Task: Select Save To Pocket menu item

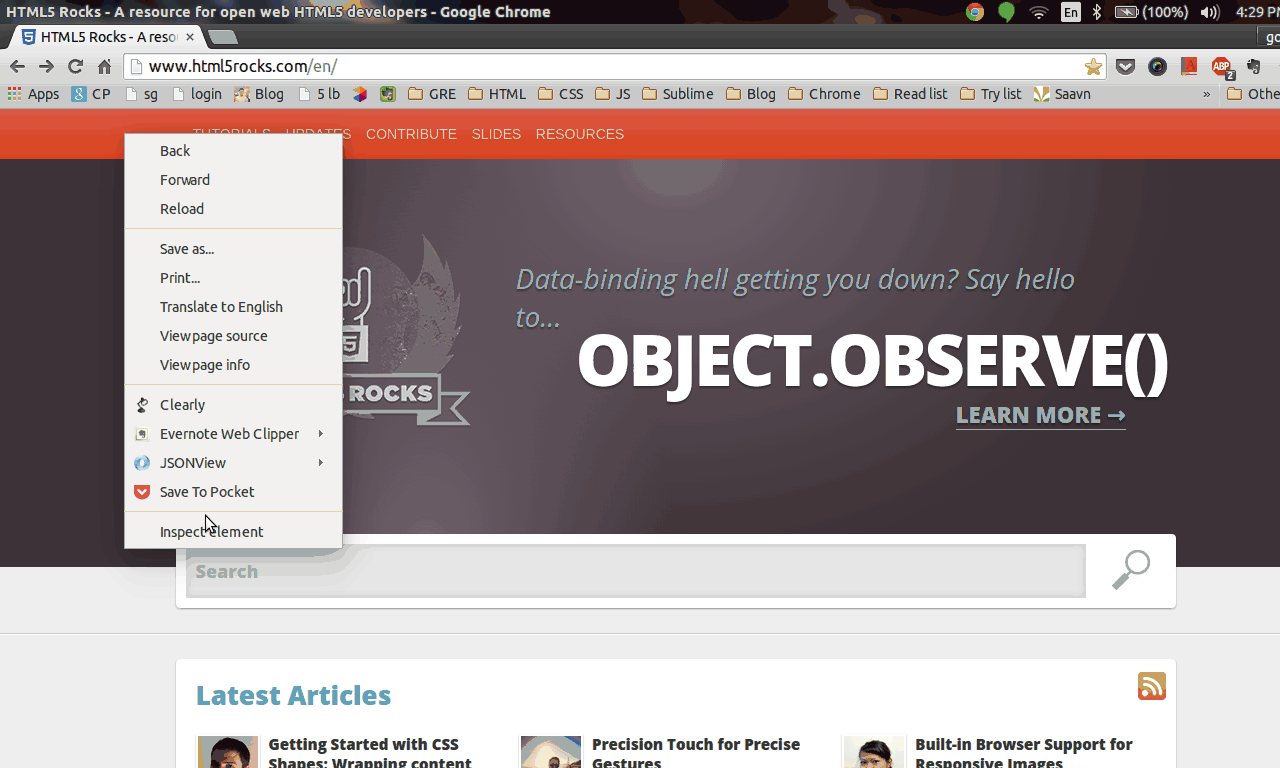Action: [207, 492]
